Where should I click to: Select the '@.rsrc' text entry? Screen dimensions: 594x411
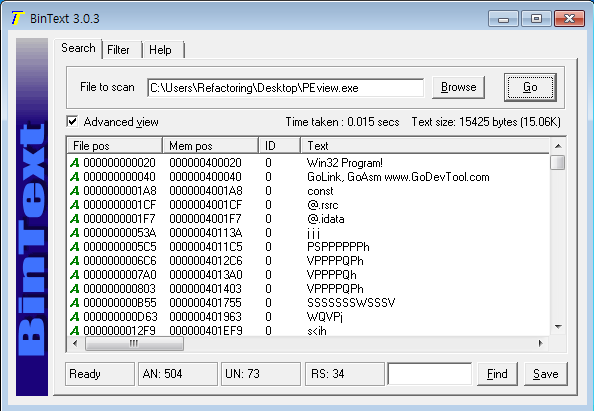(x=323, y=205)
